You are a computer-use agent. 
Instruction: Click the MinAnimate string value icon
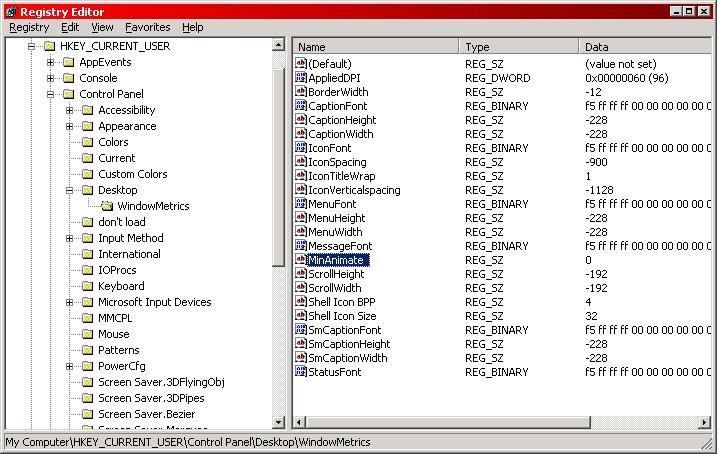pyautogui.click(x=300, y=260)
